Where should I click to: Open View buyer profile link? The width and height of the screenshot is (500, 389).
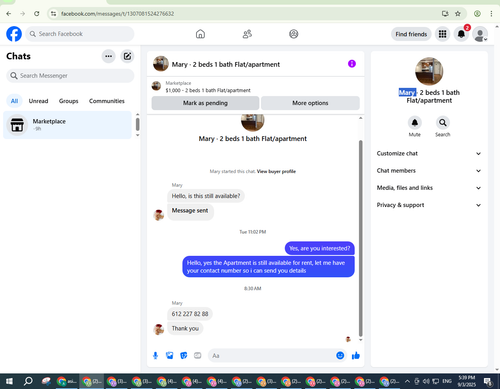[x=276, y=171]
